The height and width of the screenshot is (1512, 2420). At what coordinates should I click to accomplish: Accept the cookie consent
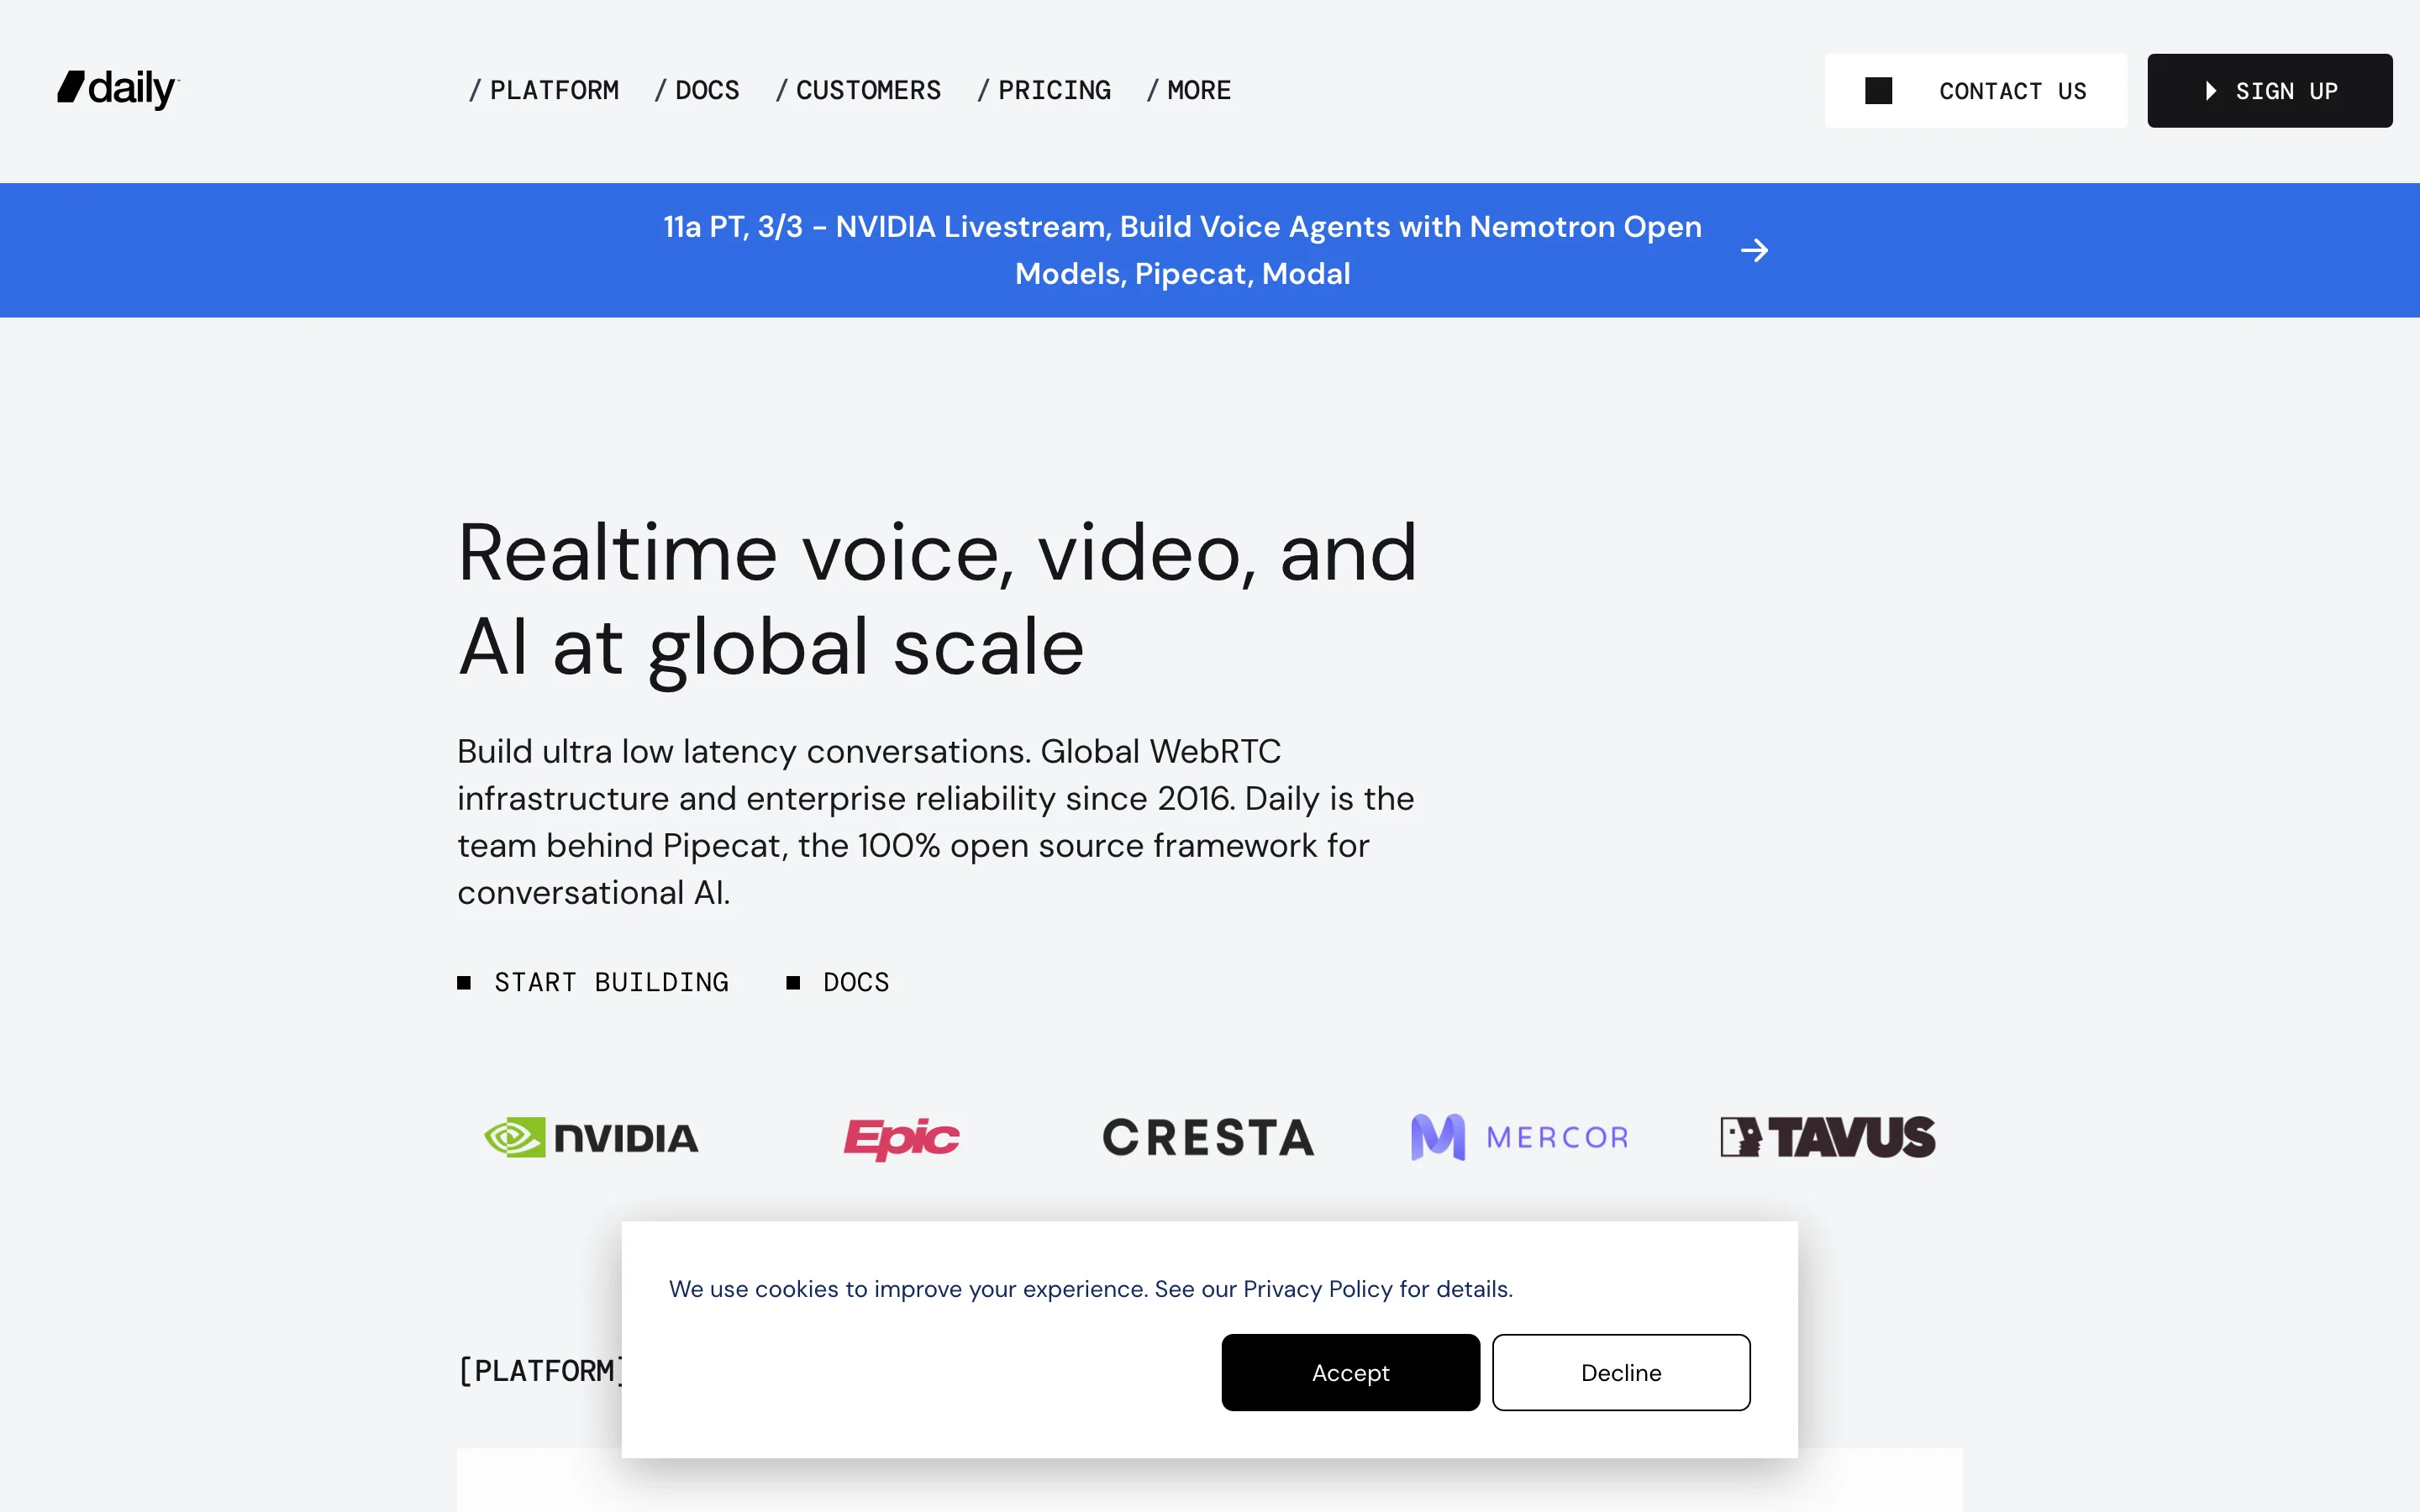[1350, 1372]
